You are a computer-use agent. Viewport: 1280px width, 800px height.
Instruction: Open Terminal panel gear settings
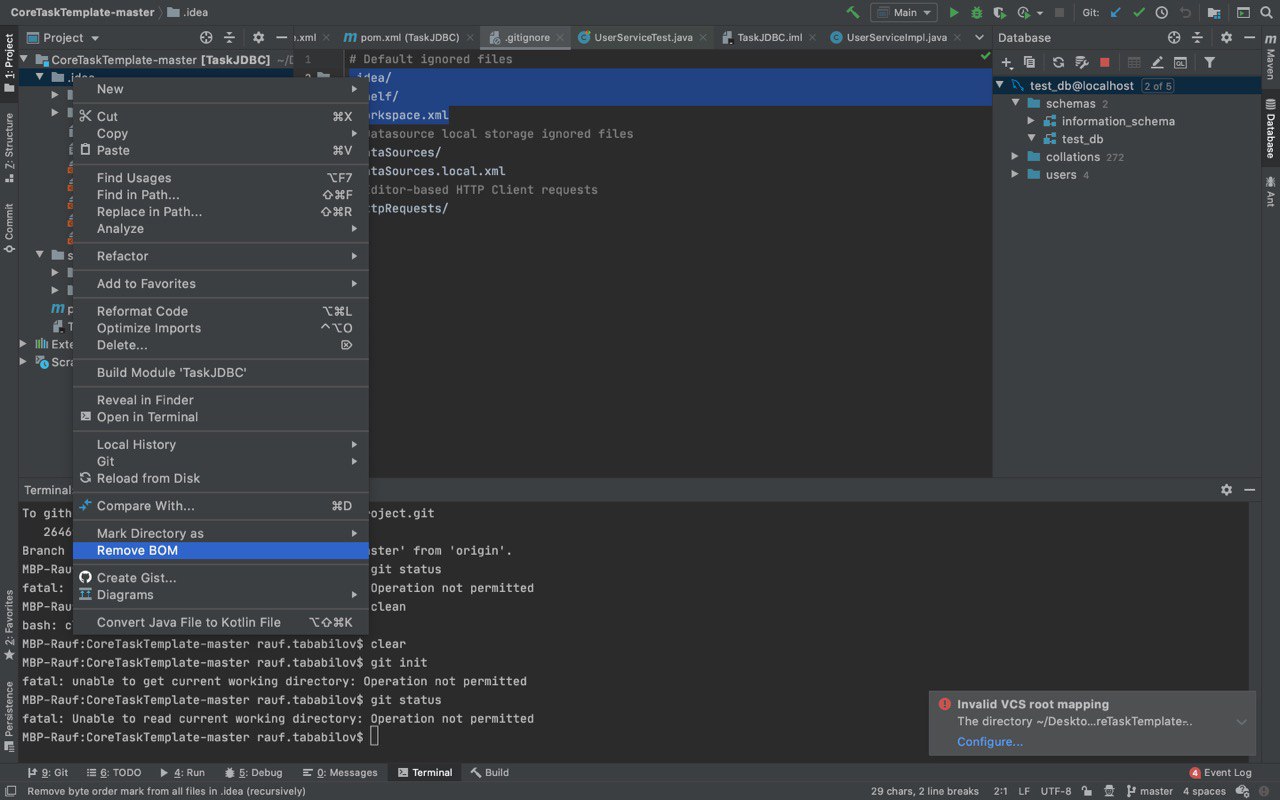(x=1226, y=490)
